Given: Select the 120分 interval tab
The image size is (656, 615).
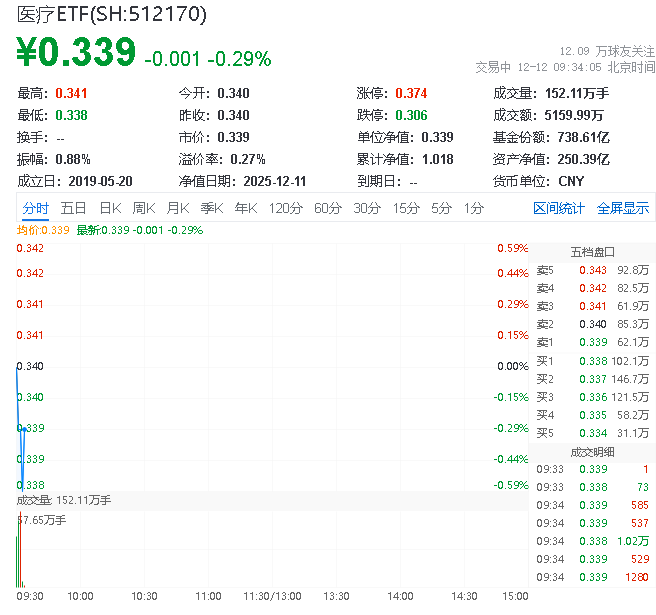Looking at the screenshot, I should (285, 208).
